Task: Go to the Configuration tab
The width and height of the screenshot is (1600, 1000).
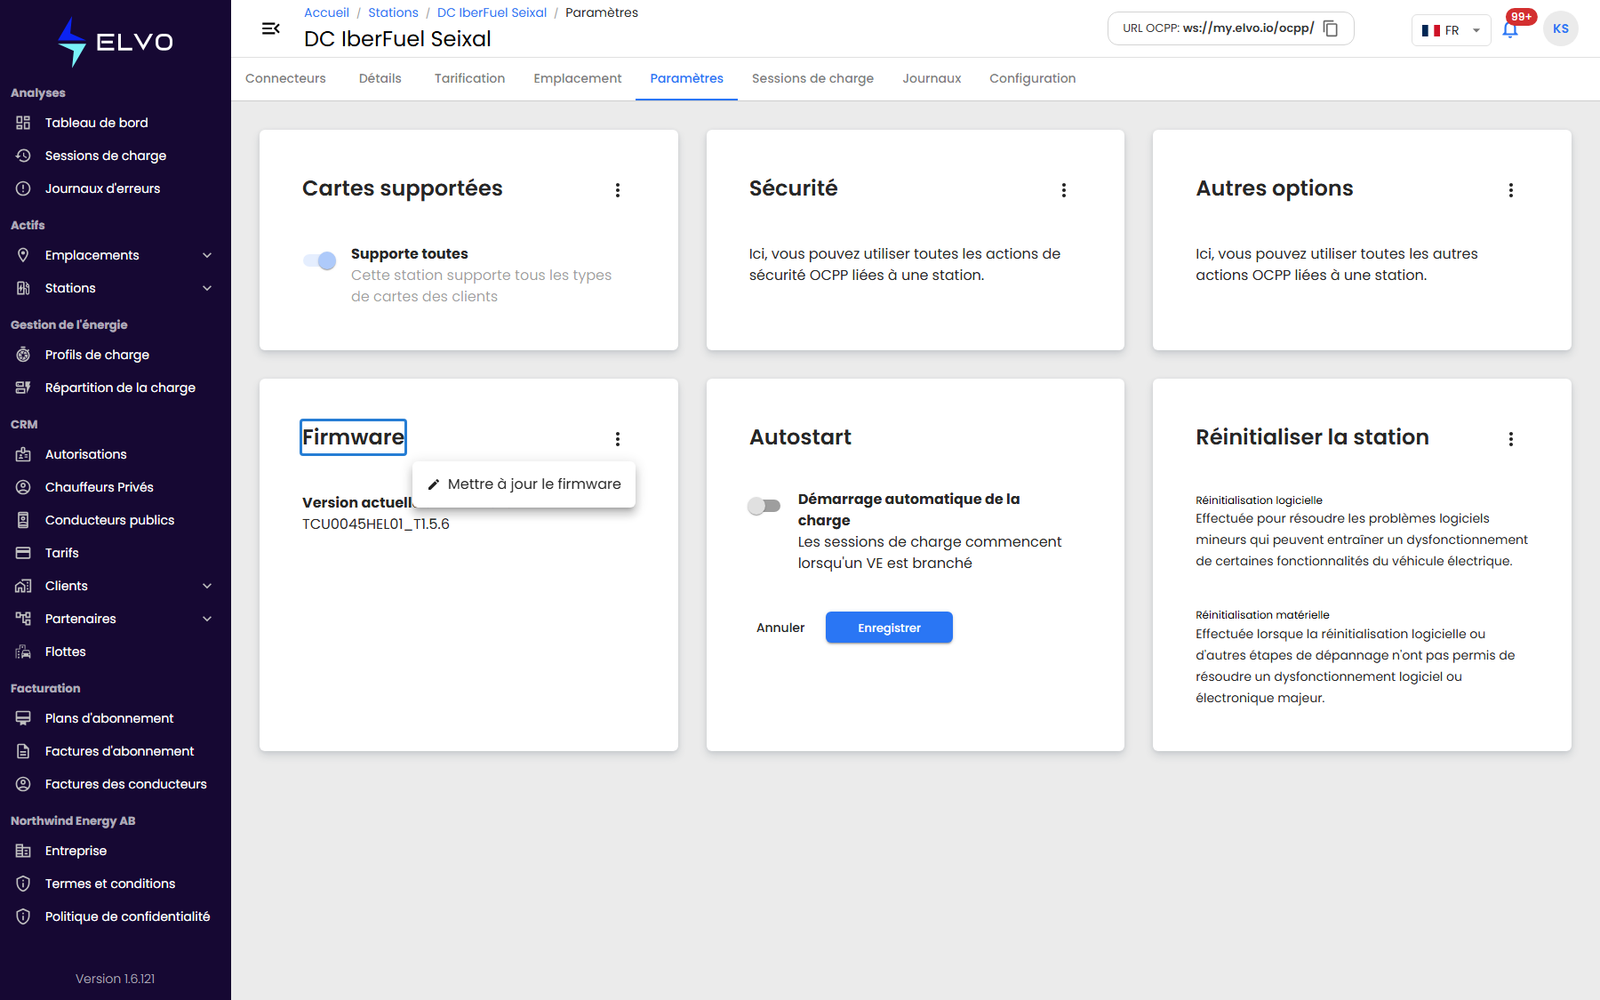Action: [1033, 79]
